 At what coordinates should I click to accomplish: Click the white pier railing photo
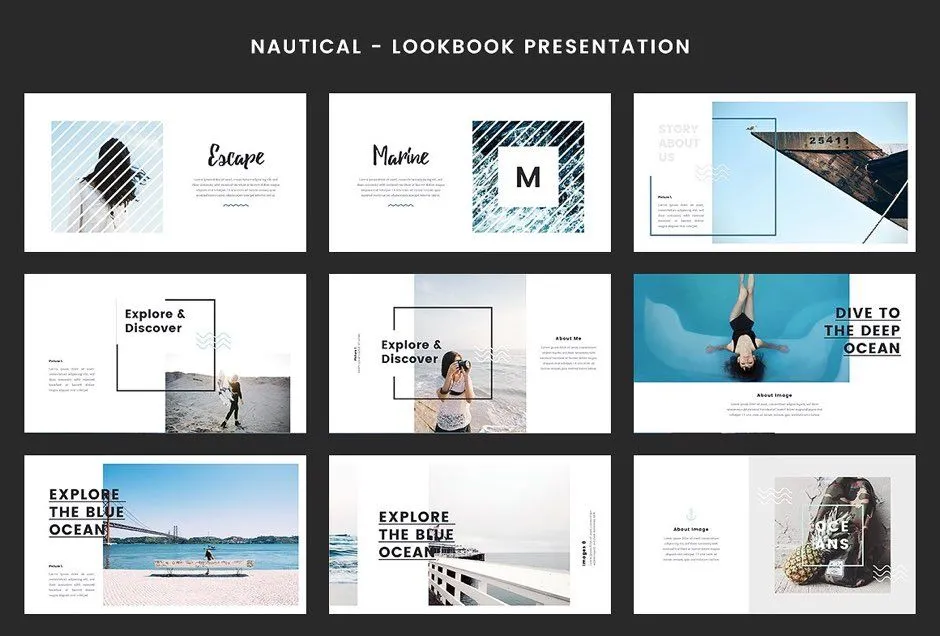pos(499,535)
